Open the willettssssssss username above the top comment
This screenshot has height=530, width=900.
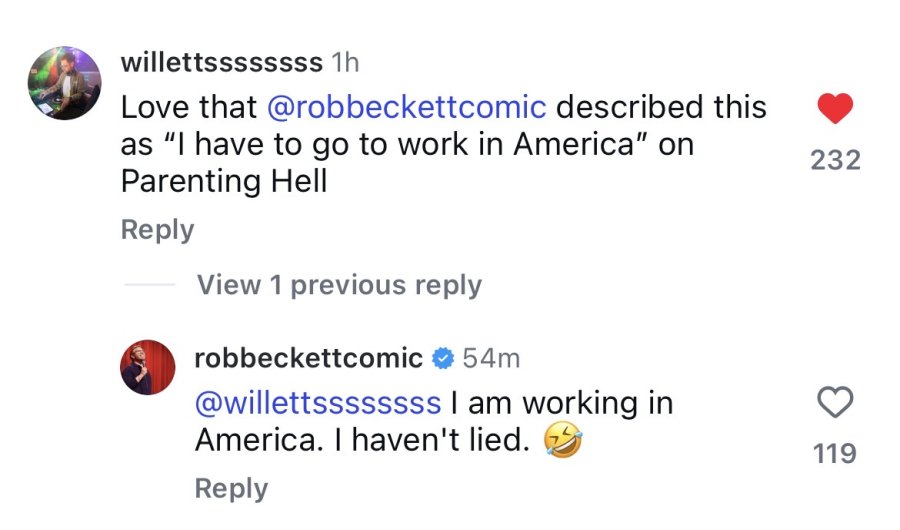coord(222,62)
